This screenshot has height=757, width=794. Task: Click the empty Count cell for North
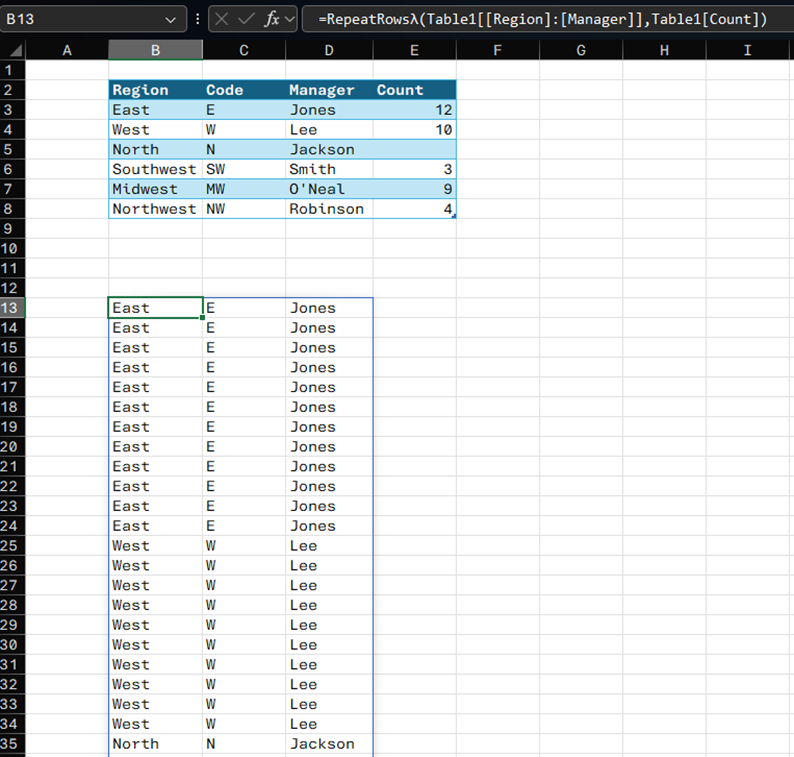pyautogui.click(x=414, y=149)
